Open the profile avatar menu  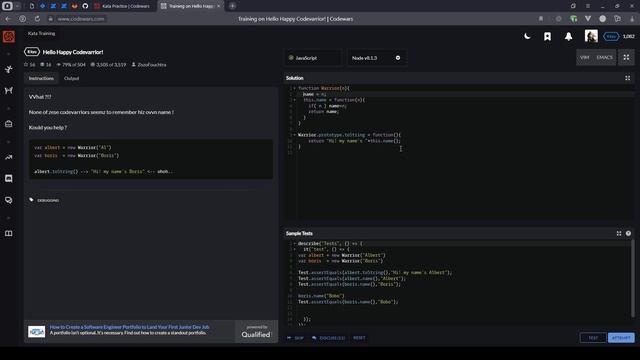591,36
